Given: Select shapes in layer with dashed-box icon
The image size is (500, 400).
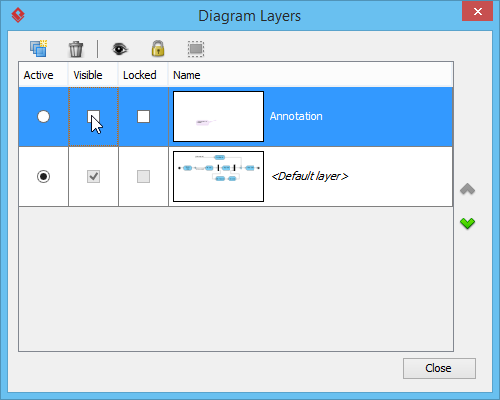Looking at the screenshot, I should tap(196, 49).
